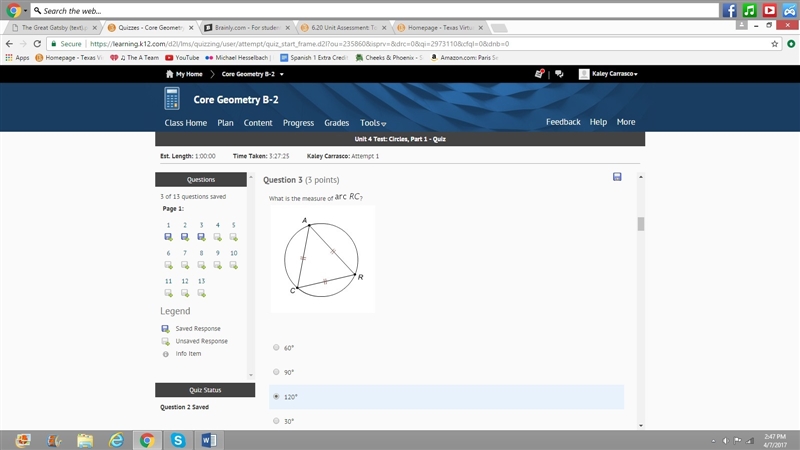Jump to question 10 in question list
The height and width of the screenshot is (450, 800).
234,253
